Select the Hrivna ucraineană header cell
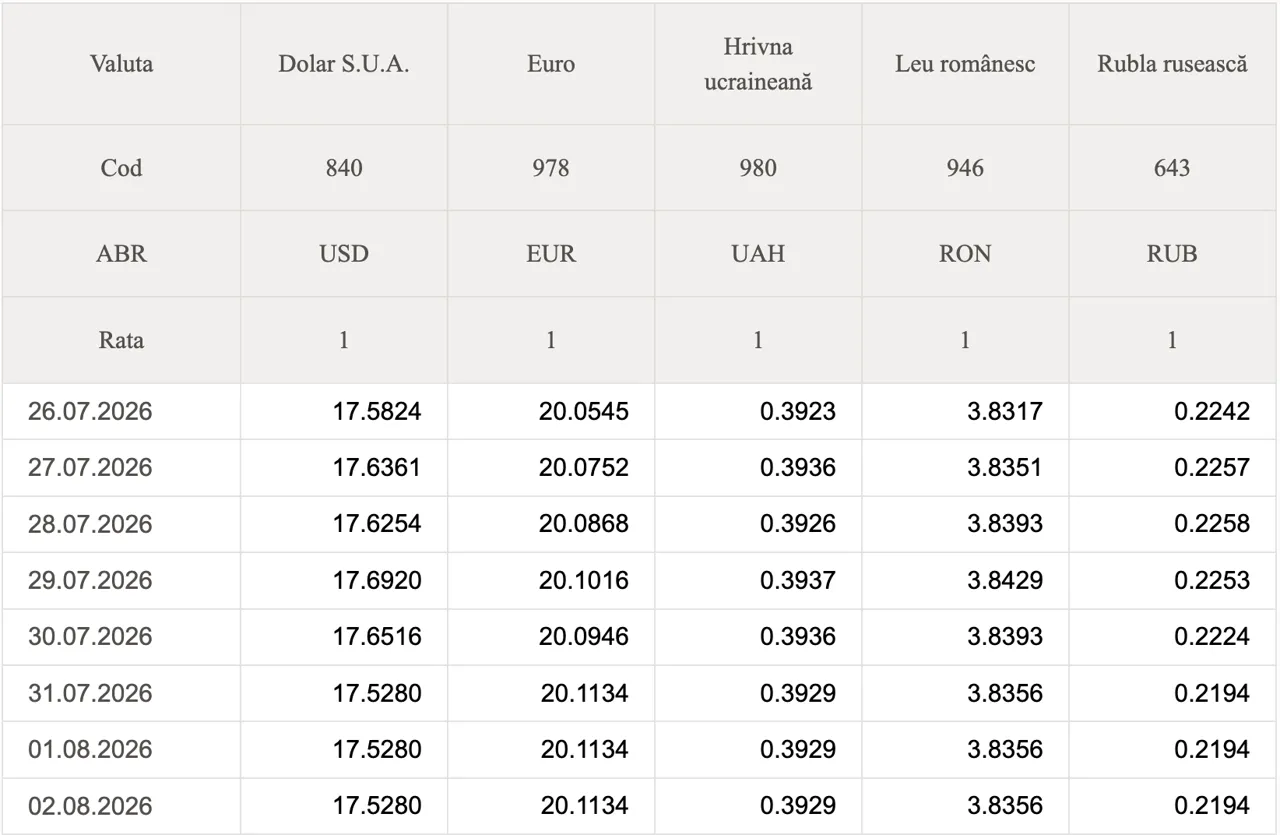Screen dimensions: 1280x835 click(758, 64)
